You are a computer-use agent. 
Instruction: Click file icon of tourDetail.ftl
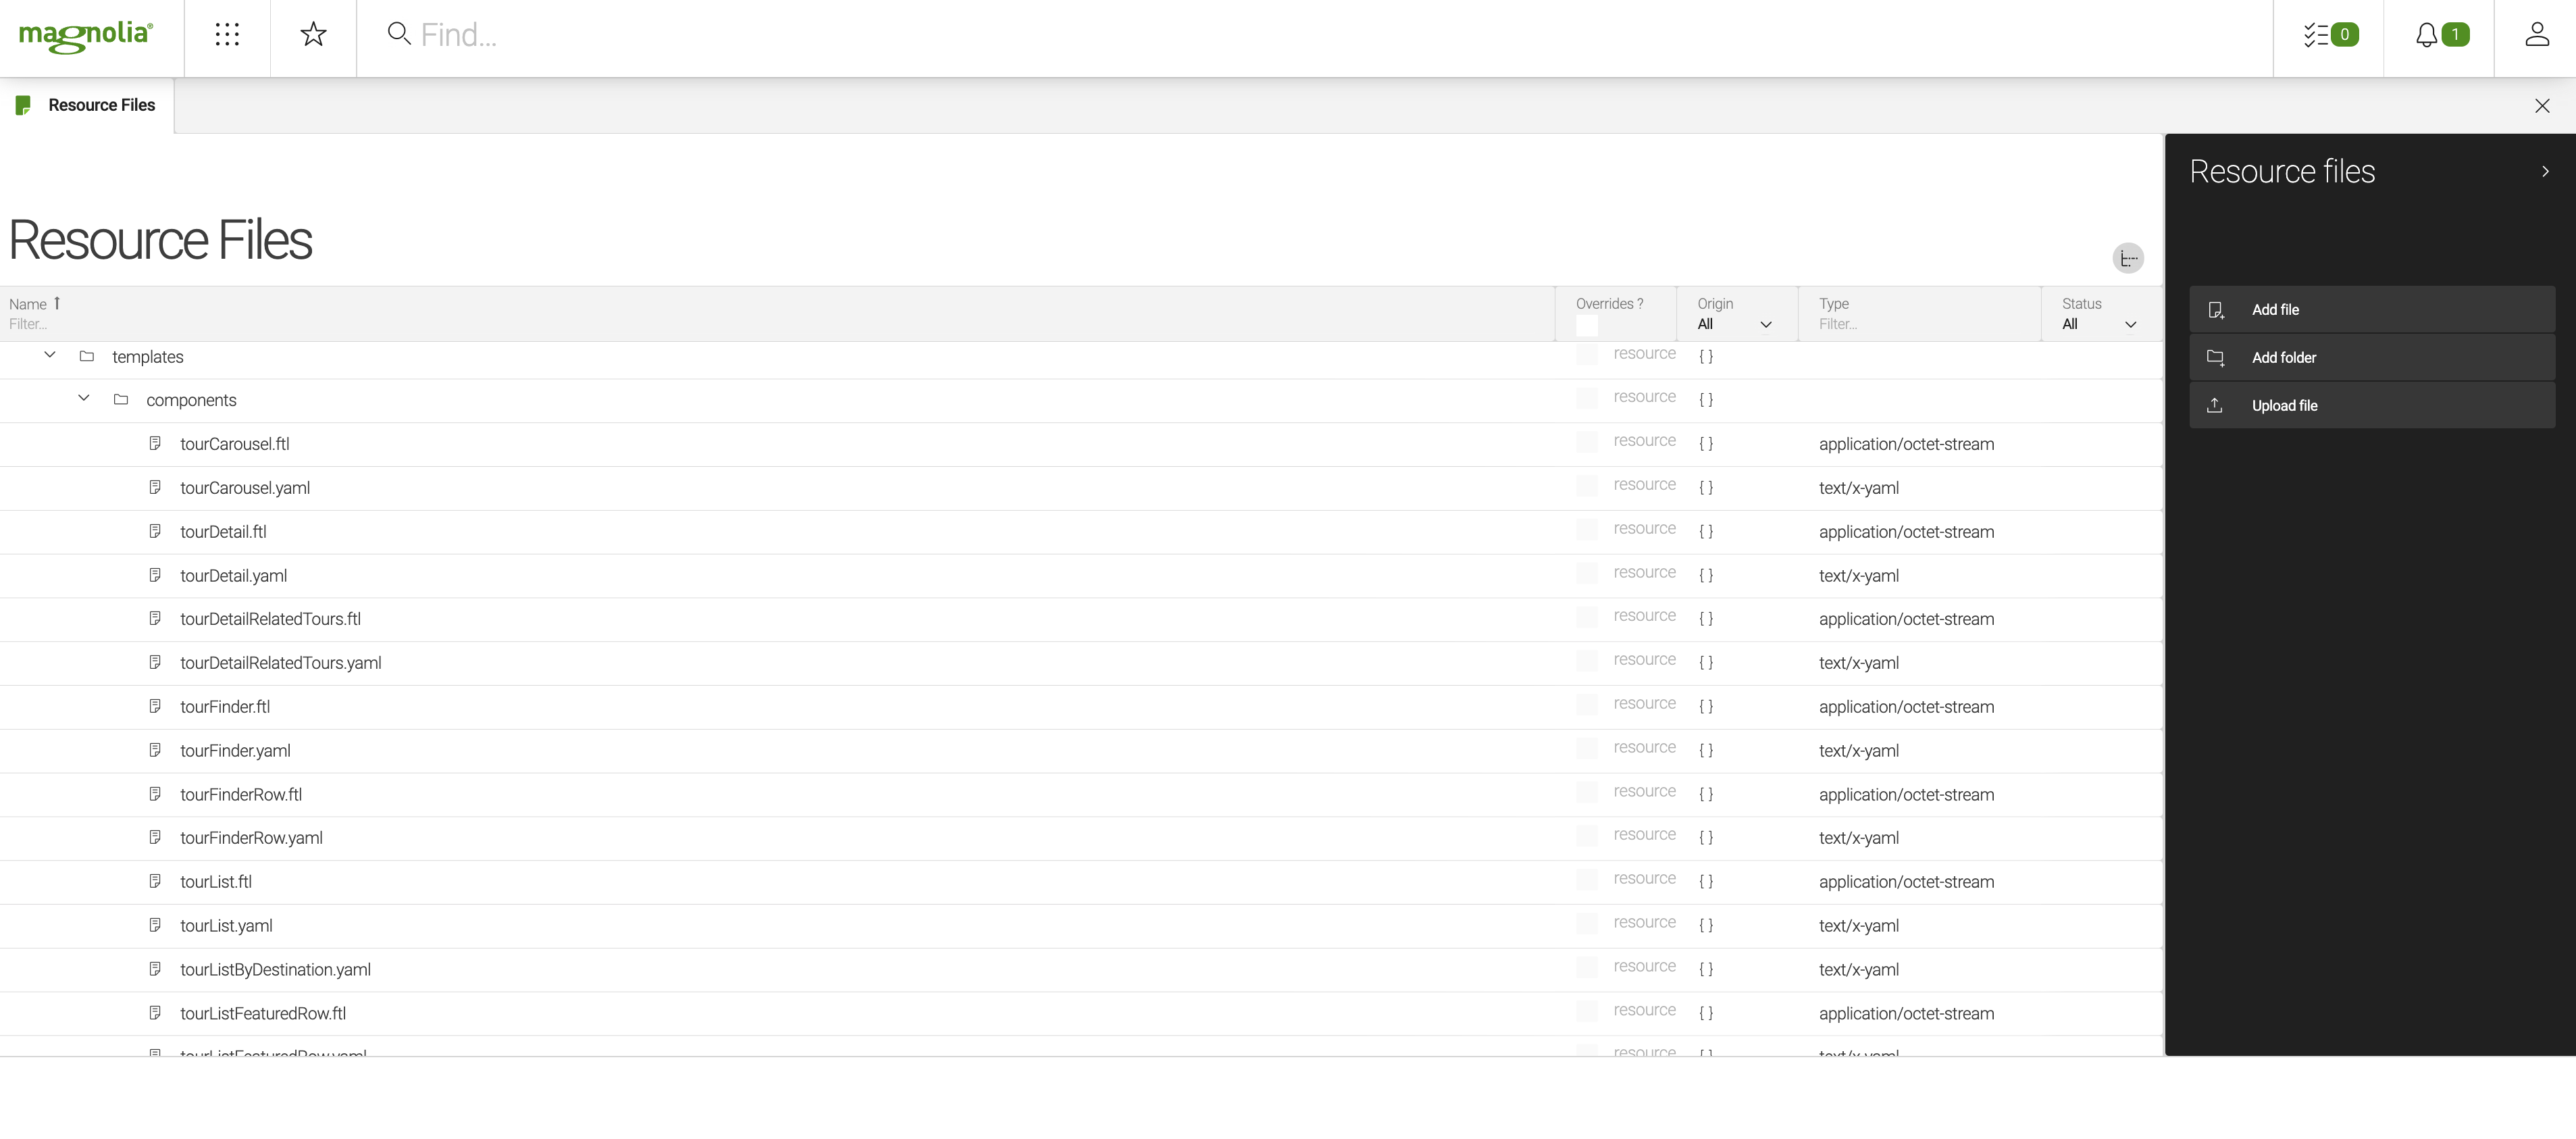point(155,531)
